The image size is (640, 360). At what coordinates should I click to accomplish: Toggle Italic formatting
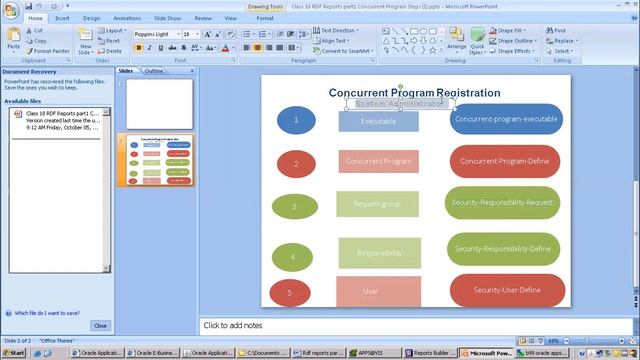[150, 48]
